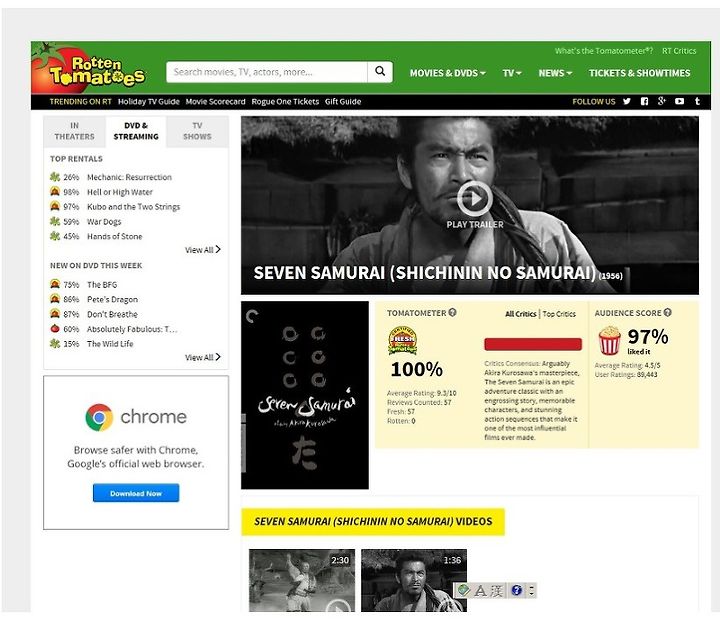Screen dimensions: 720x620
Task: Play the 2:30 video thumbnail
Action: coord(302,581)
